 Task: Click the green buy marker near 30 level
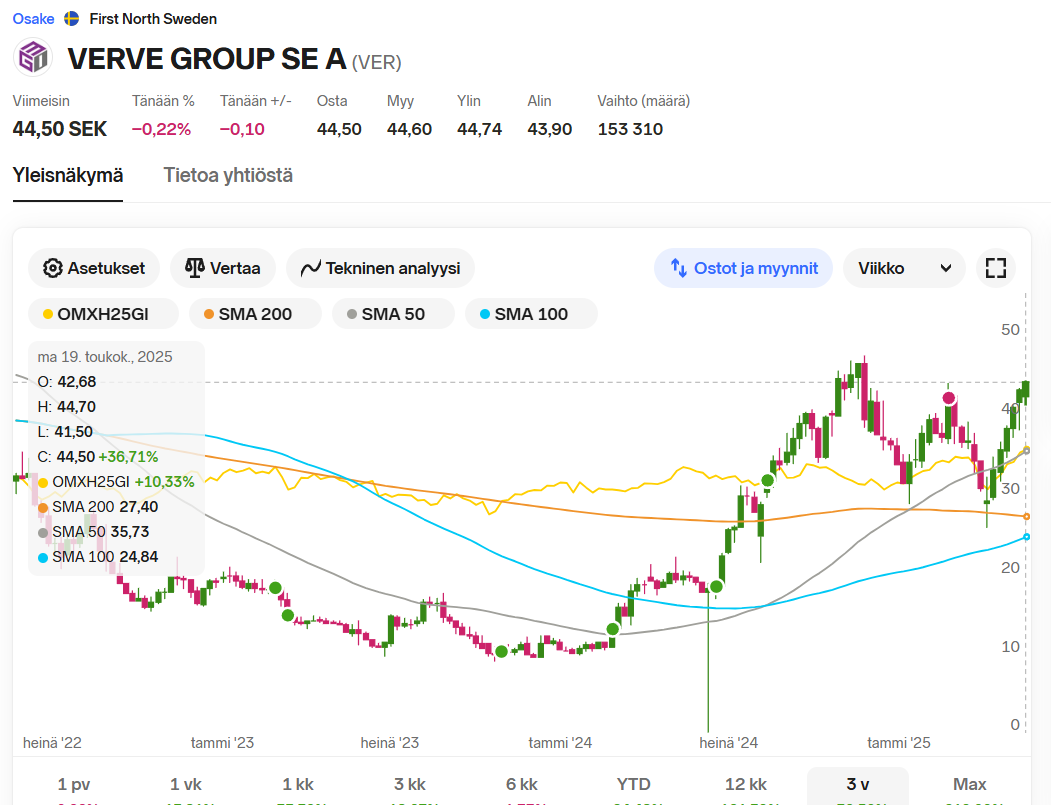[x=767, y=481]
